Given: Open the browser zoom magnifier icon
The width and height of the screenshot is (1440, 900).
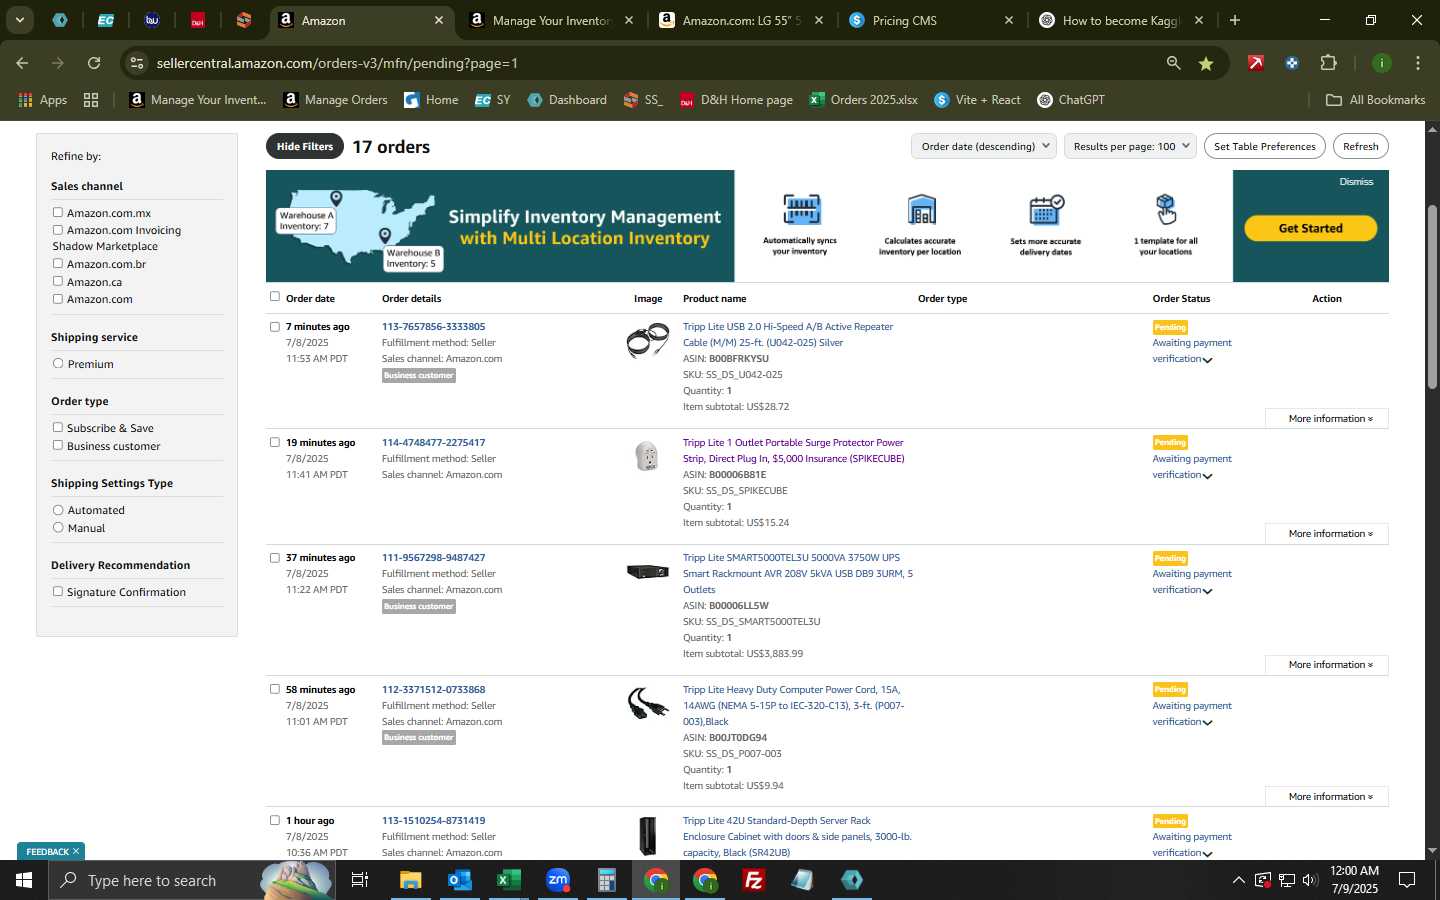Looking at the screenshot, I should (1173, 63).
